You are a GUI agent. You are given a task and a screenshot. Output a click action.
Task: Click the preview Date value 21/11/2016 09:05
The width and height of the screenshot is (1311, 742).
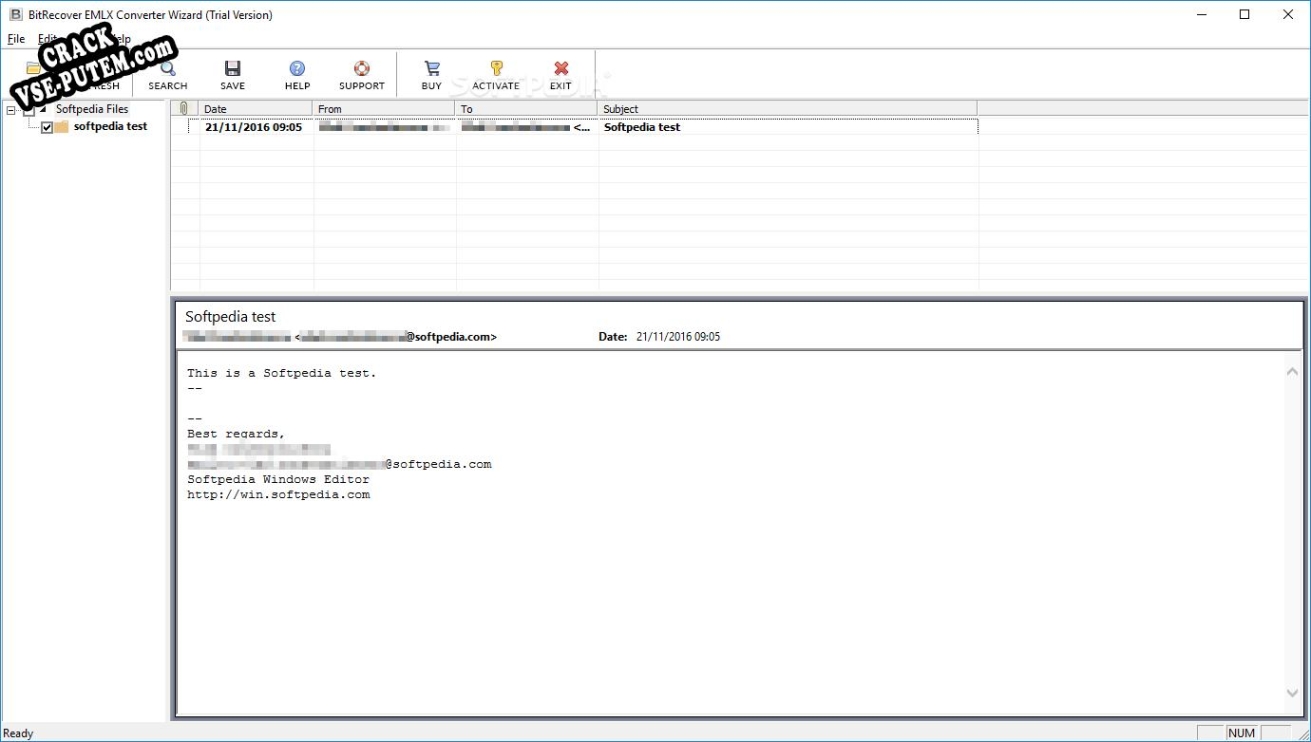coord(678,337)
